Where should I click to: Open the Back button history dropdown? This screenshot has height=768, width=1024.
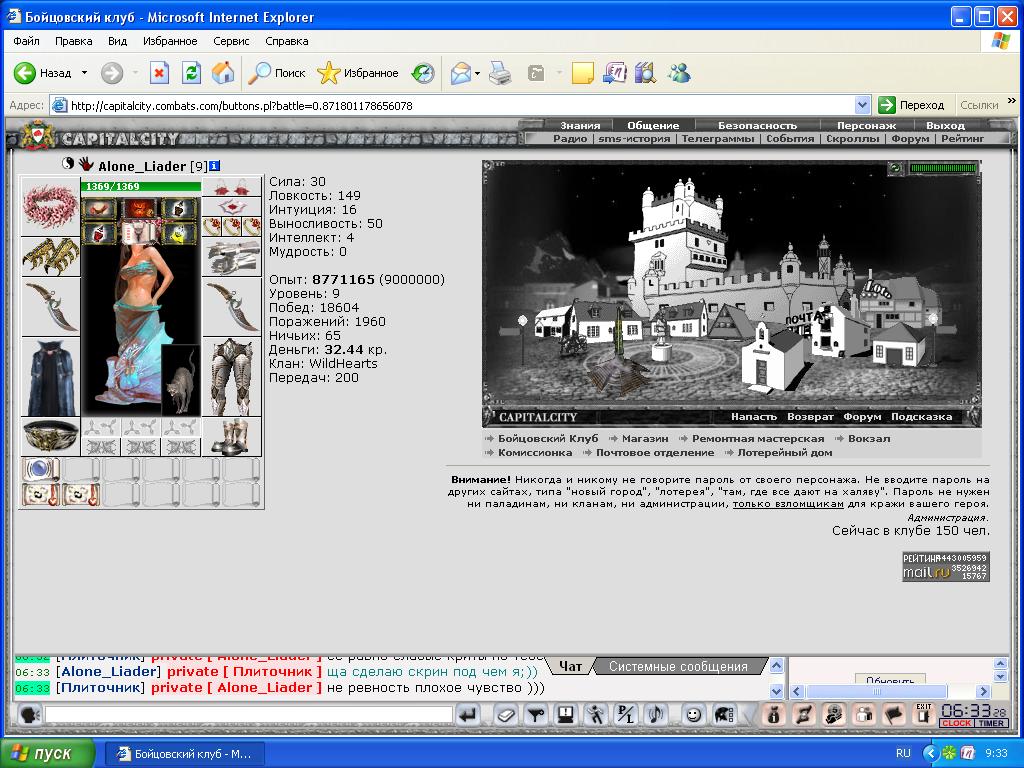click(84, 72)
